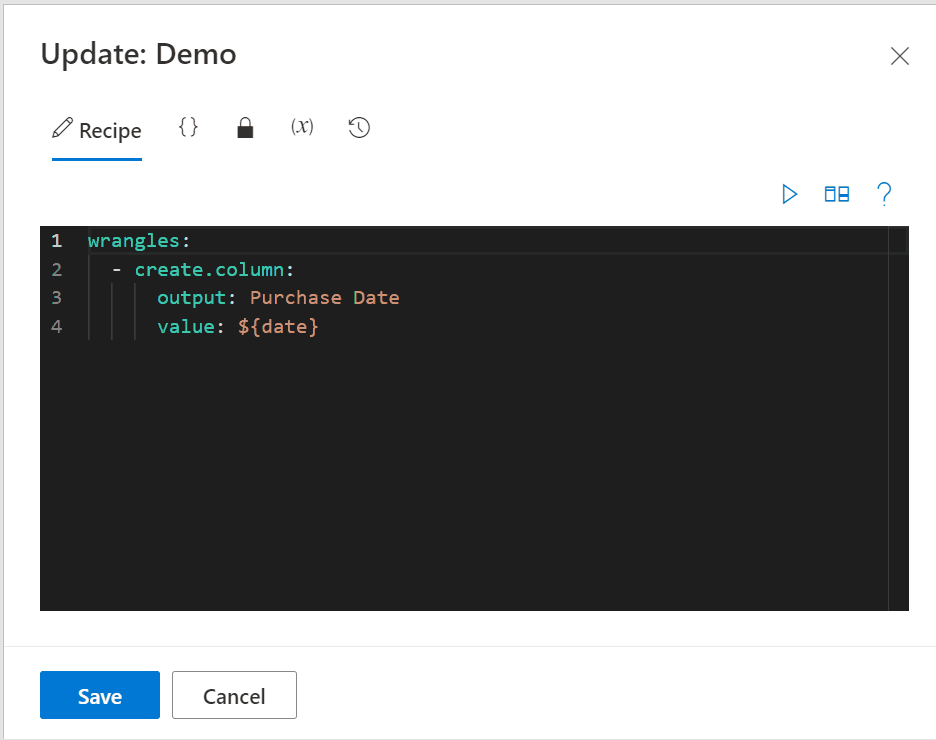This screenshot has height=740, width=936.
Task: Click the create.column key in editor
Action: tap(208, 270)
